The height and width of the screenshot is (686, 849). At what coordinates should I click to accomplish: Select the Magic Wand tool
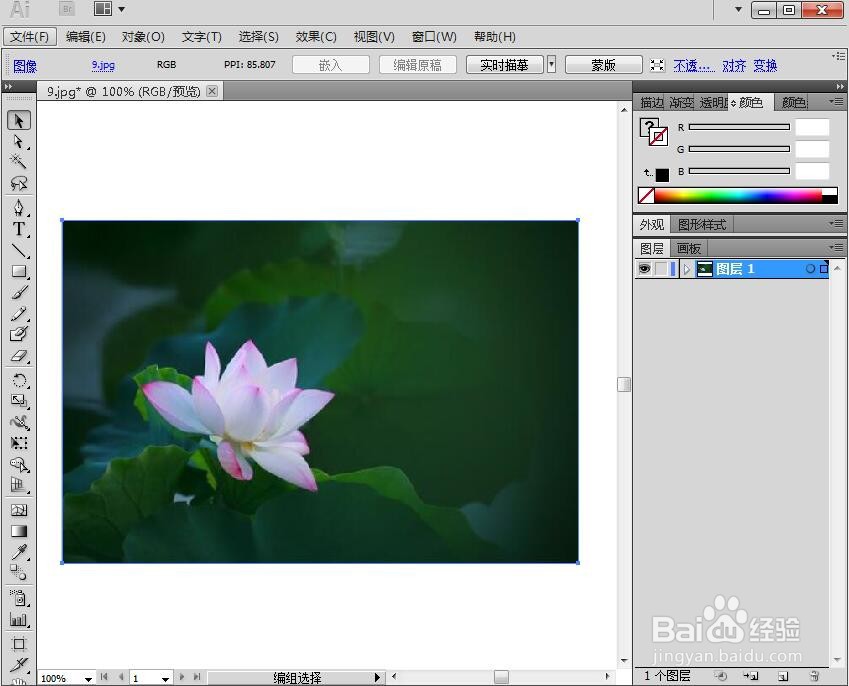[19, 161]
